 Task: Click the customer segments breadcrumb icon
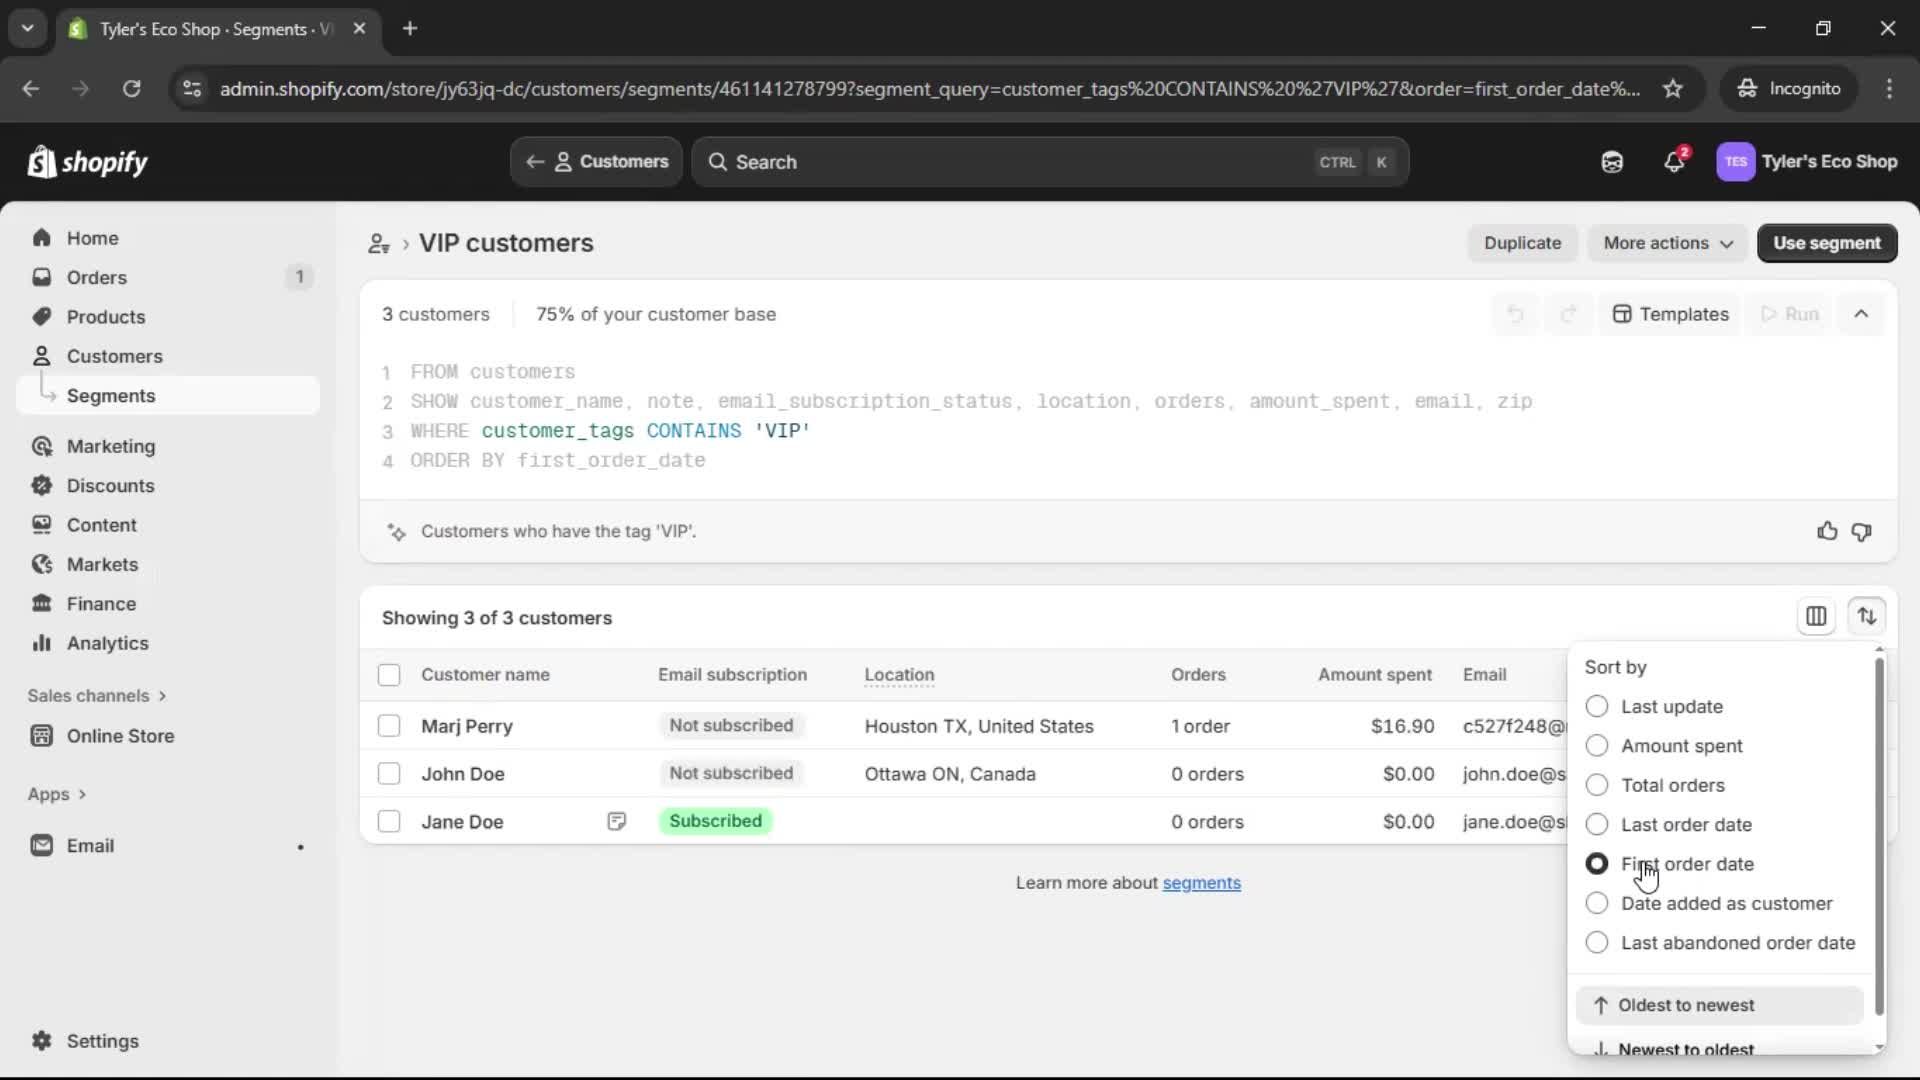pyautogui.click(x=379, y=243)
